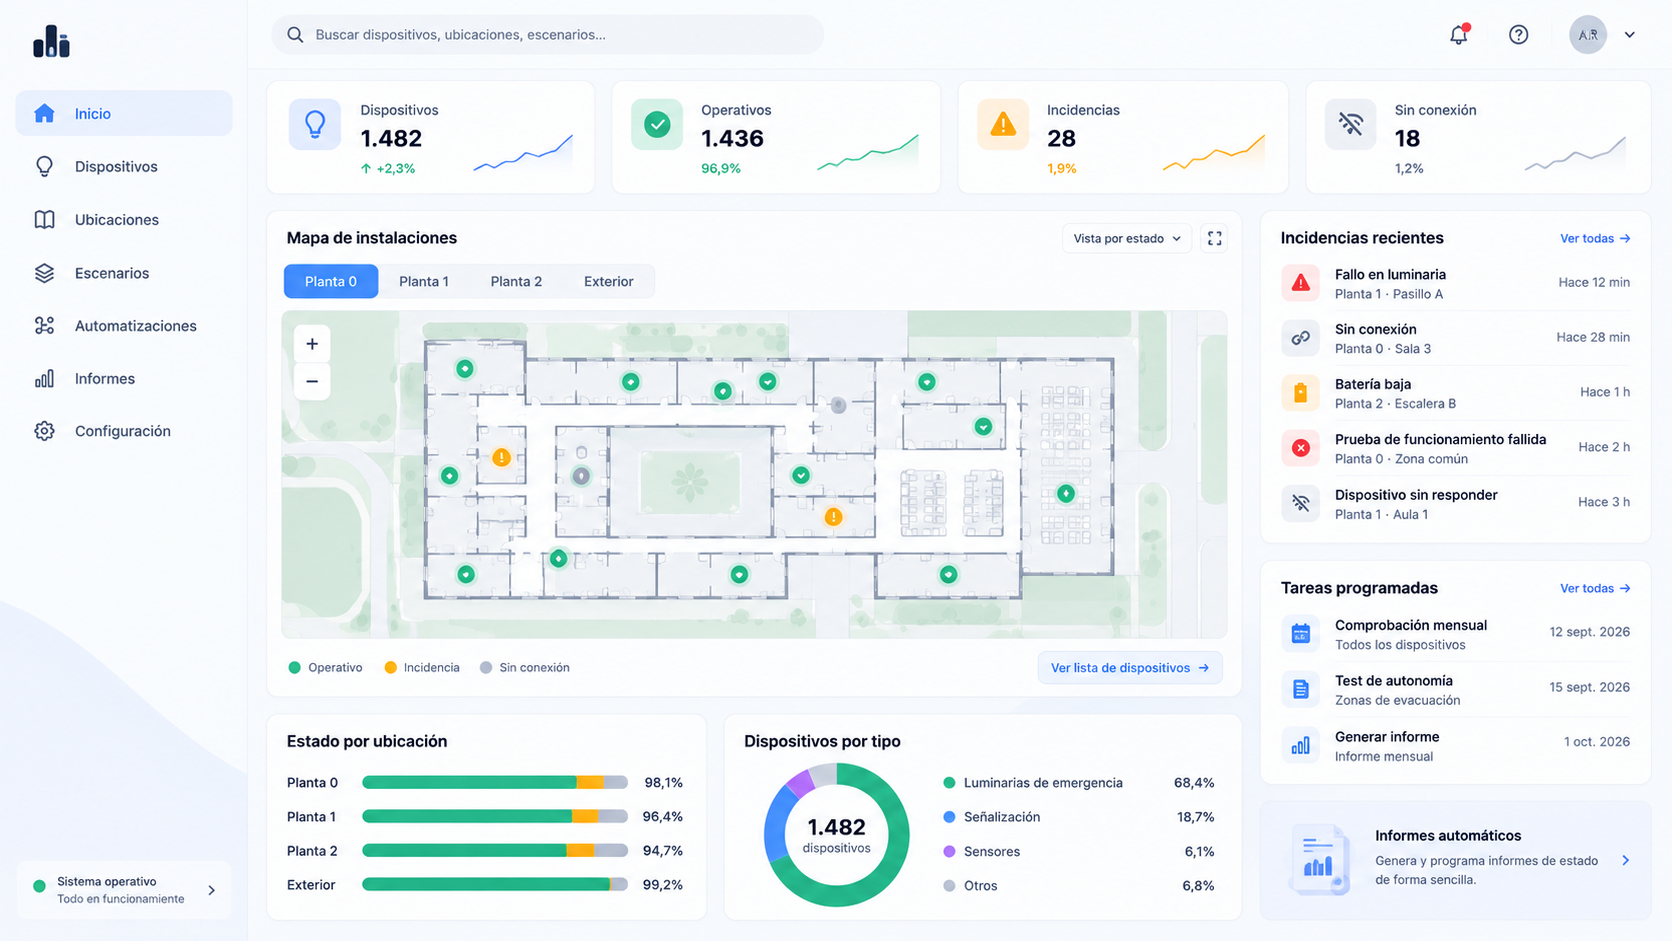
Task: Switch to the Planta 1 tab
Action: click(x=424, y=281)
